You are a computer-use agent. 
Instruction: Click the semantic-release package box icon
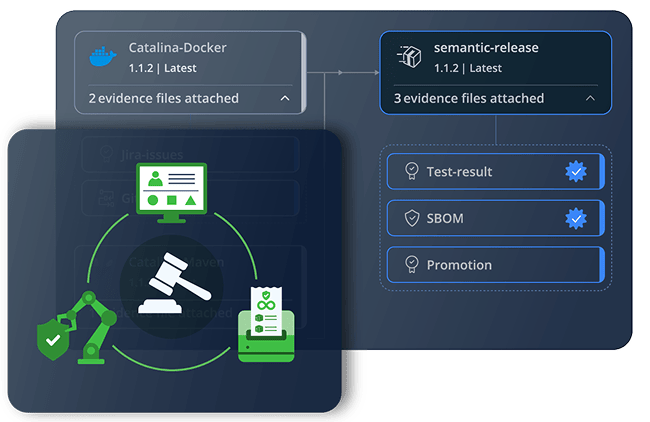pos(409,57)
